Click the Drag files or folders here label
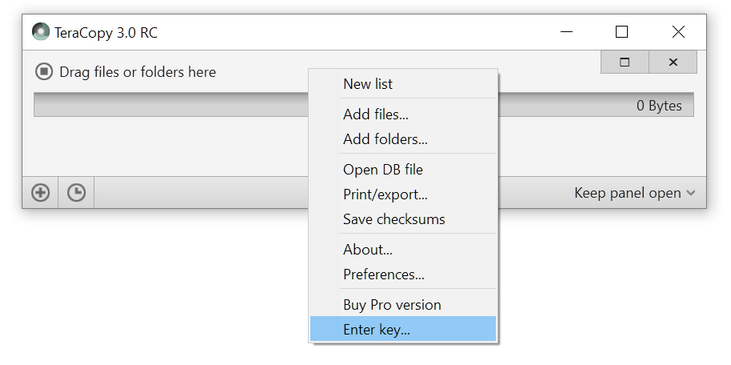 138,72
